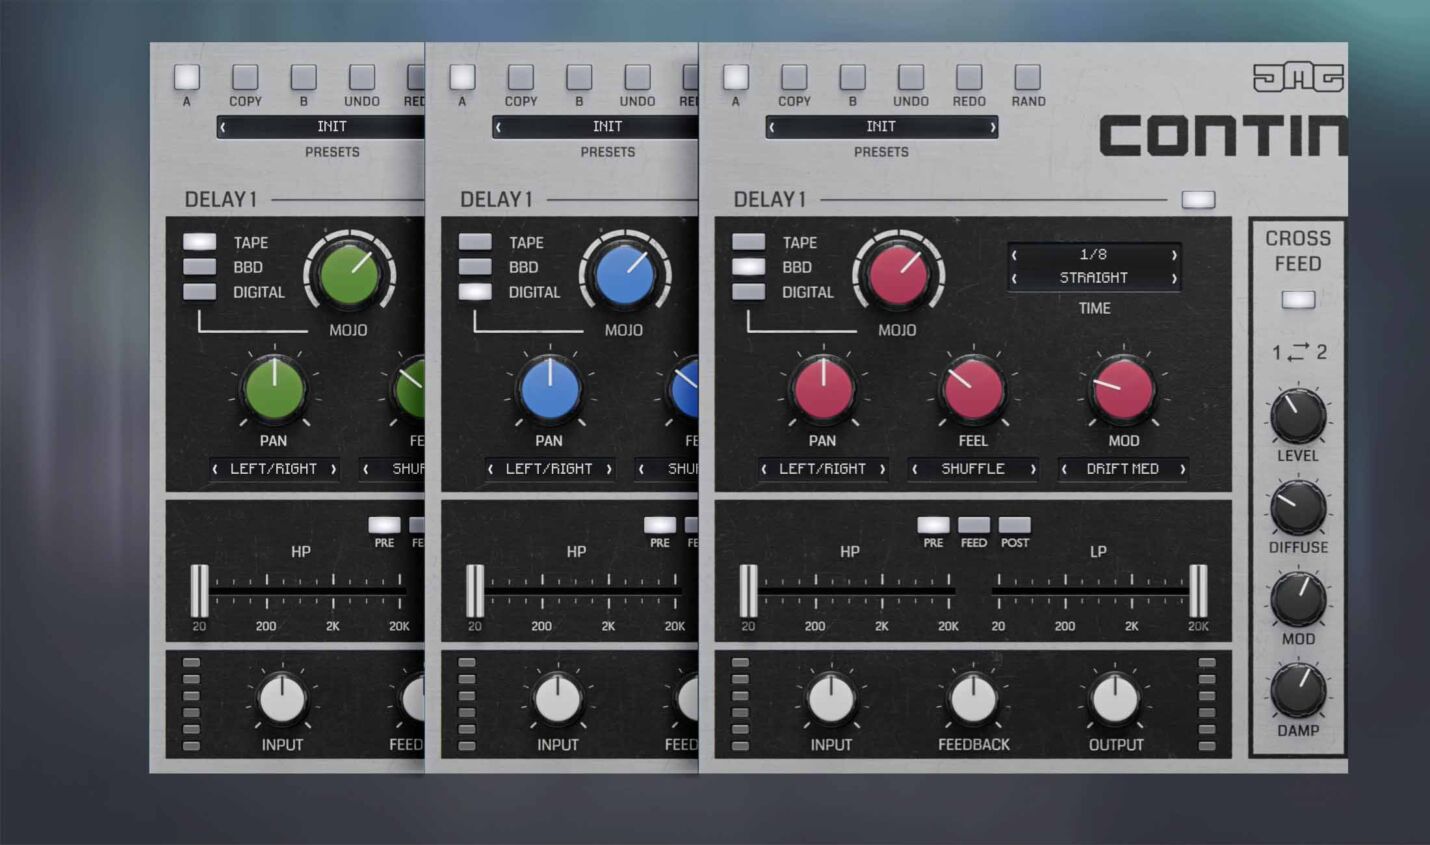Switch STRAIGHT timing to the previous option
This screenshot has width=1430, height=845.
pos(1015,278)
